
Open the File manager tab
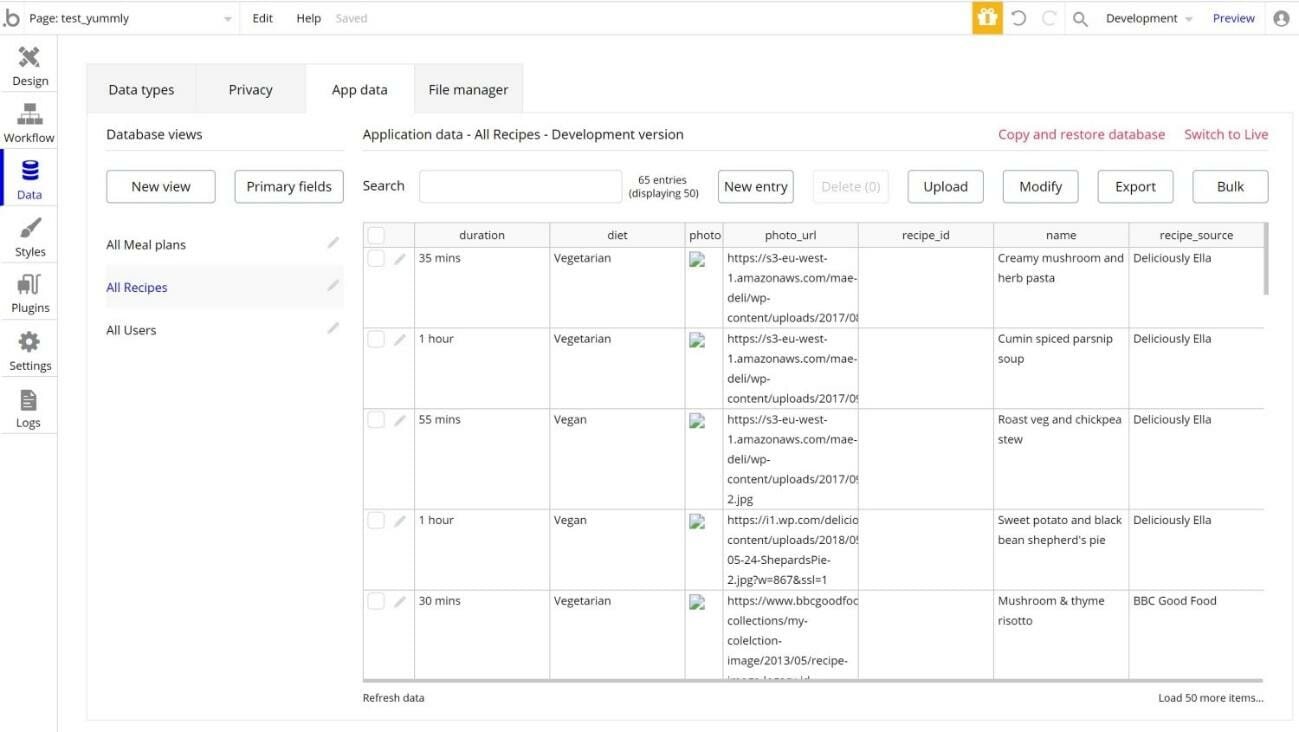point(468,90)
